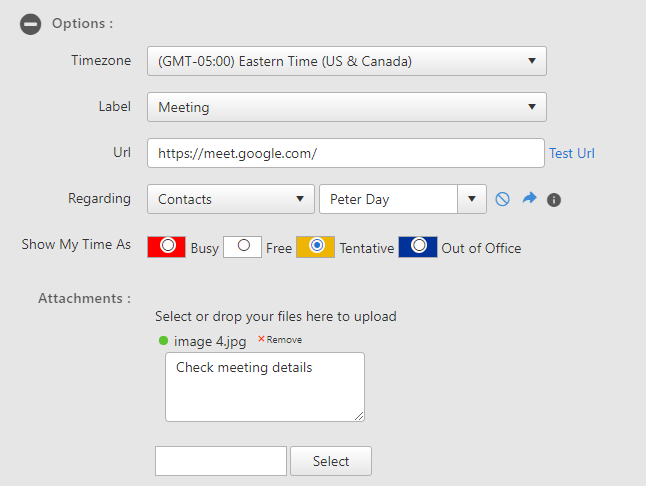Click the textarea resize grip handle
Image resolution: width=646 pixels, height=486 pixels.
(359, 416)
